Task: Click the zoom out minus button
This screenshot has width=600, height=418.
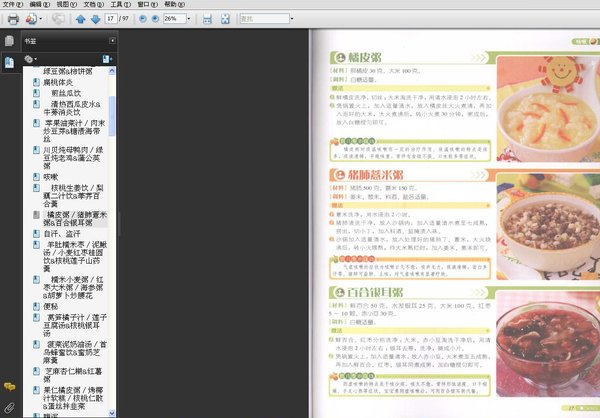Action: pyautogui.click(x=143, y=18)
